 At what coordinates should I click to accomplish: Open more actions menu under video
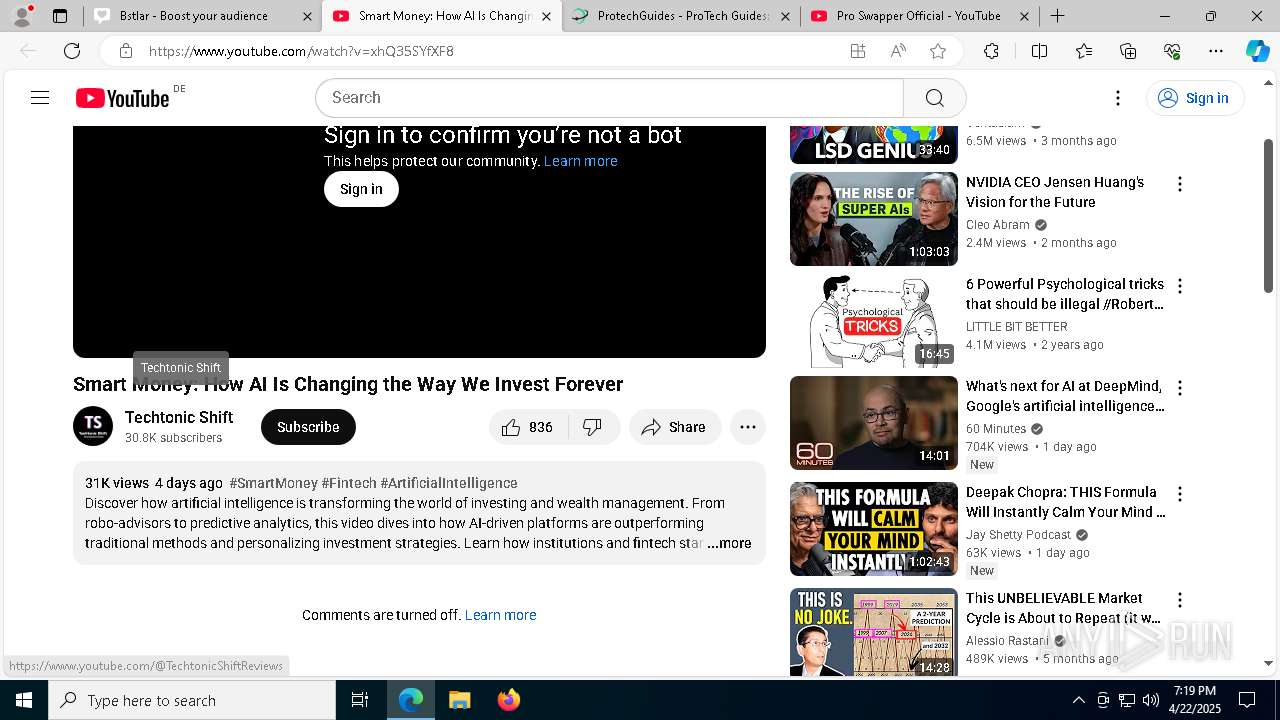click(748, 427)
